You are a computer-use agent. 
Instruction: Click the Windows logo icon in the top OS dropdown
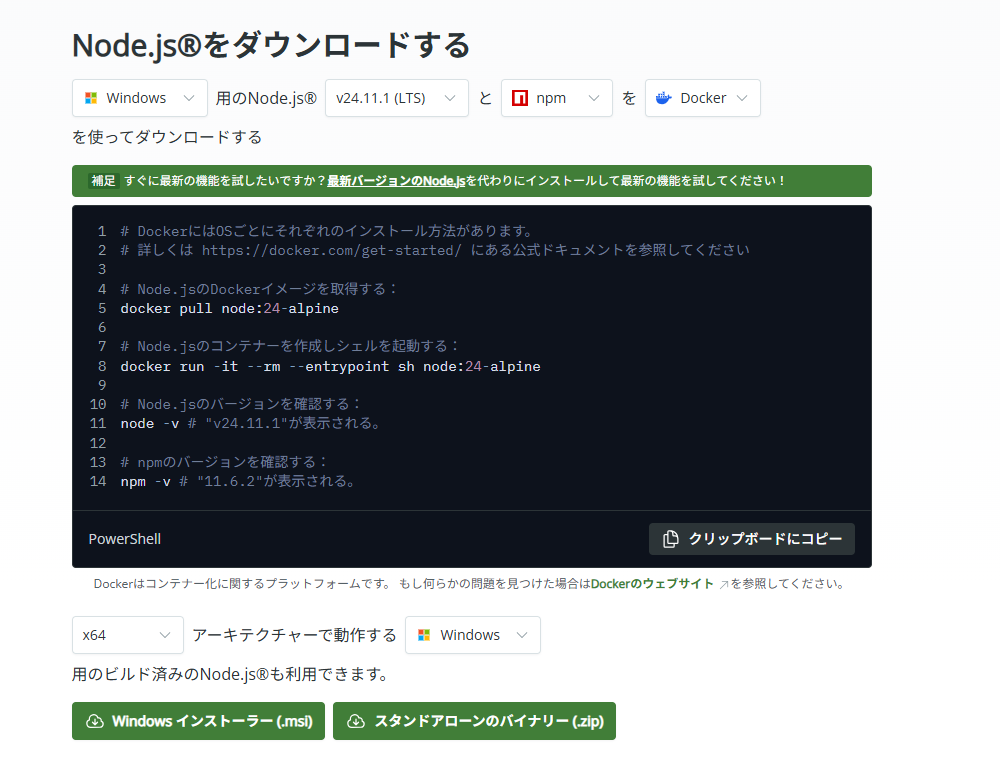click(x=91, y=98)
